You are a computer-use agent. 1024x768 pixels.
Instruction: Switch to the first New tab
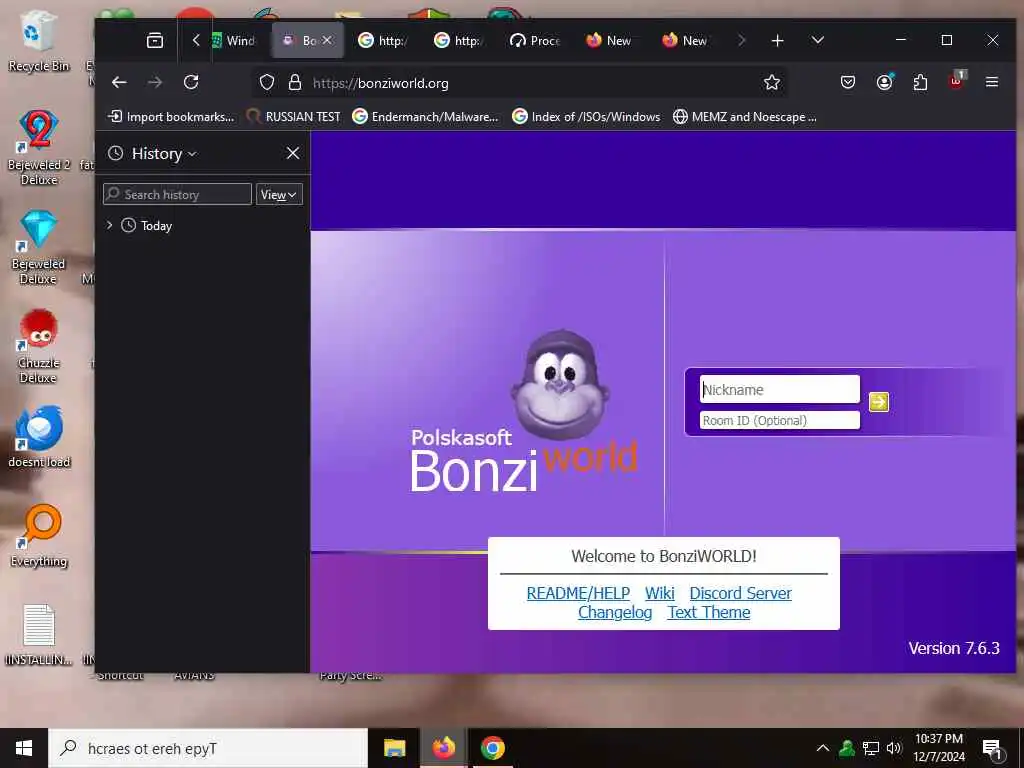pyautogui.click(x=611, y=40)
